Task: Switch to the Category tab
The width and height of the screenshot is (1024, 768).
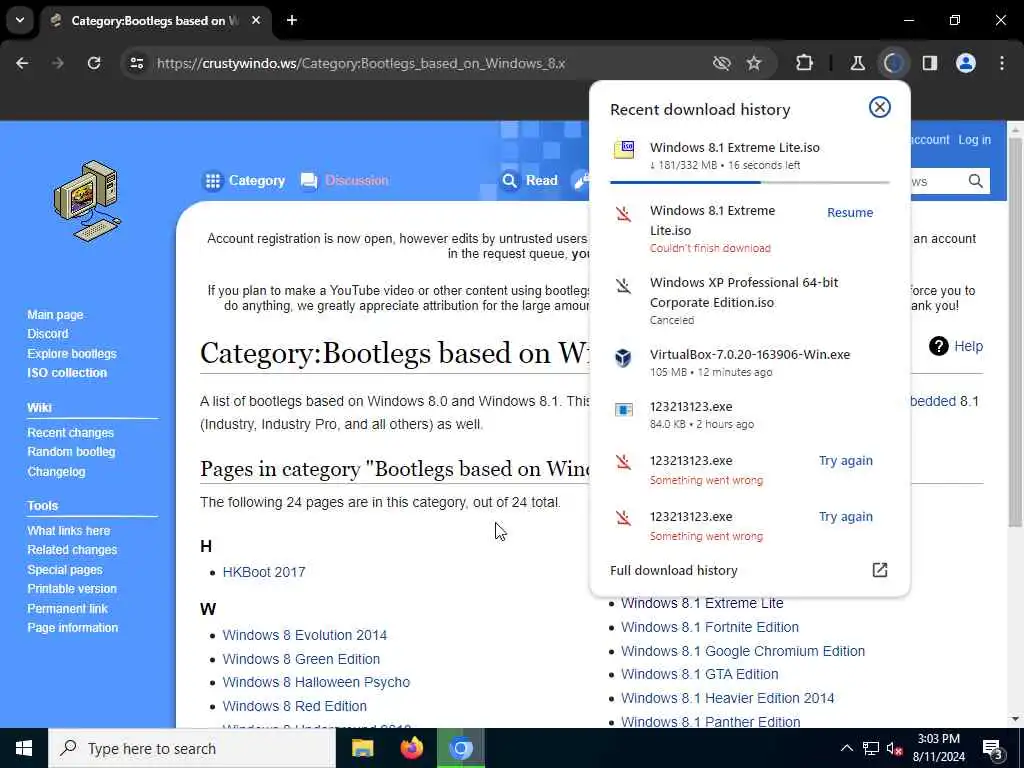Action: point(245,181)
